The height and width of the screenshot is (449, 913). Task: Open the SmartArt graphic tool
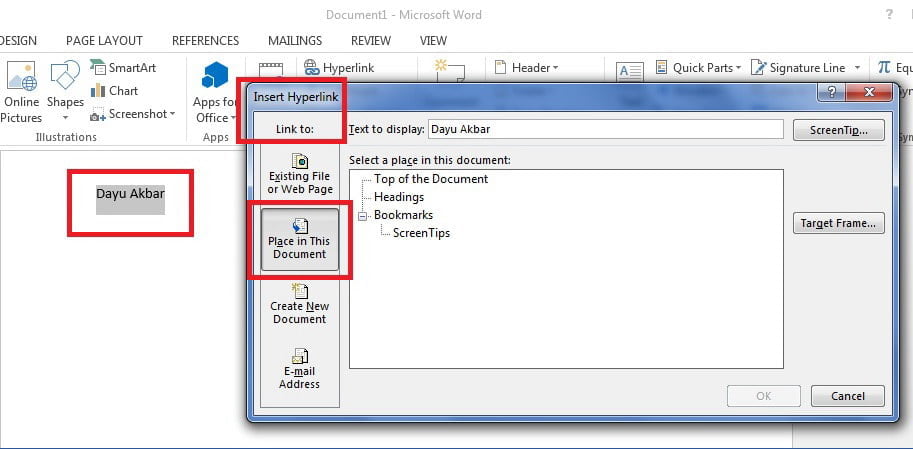123,68
